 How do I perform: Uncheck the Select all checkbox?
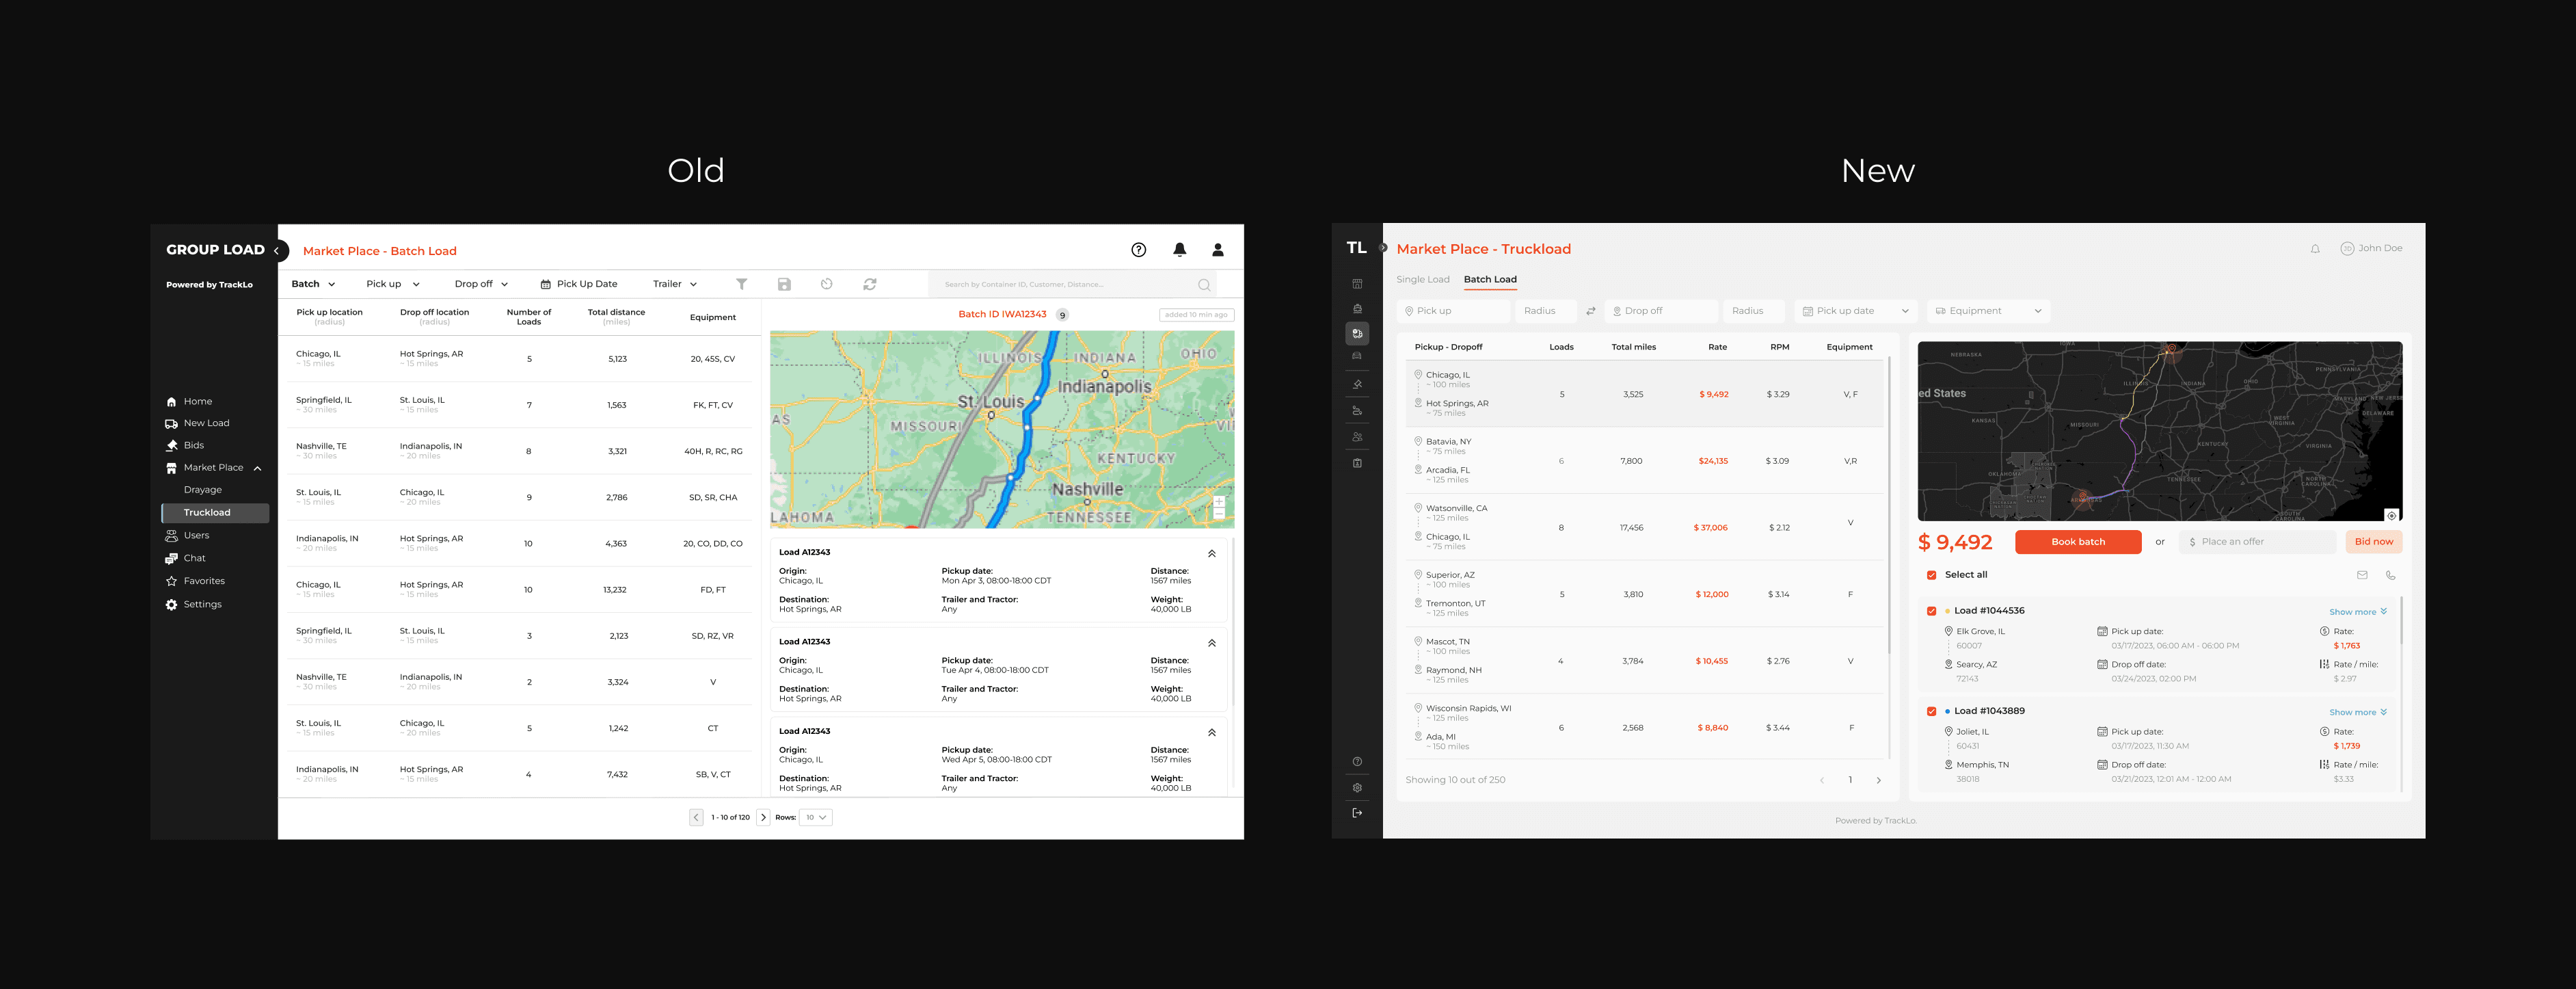tap(1931, 575)
